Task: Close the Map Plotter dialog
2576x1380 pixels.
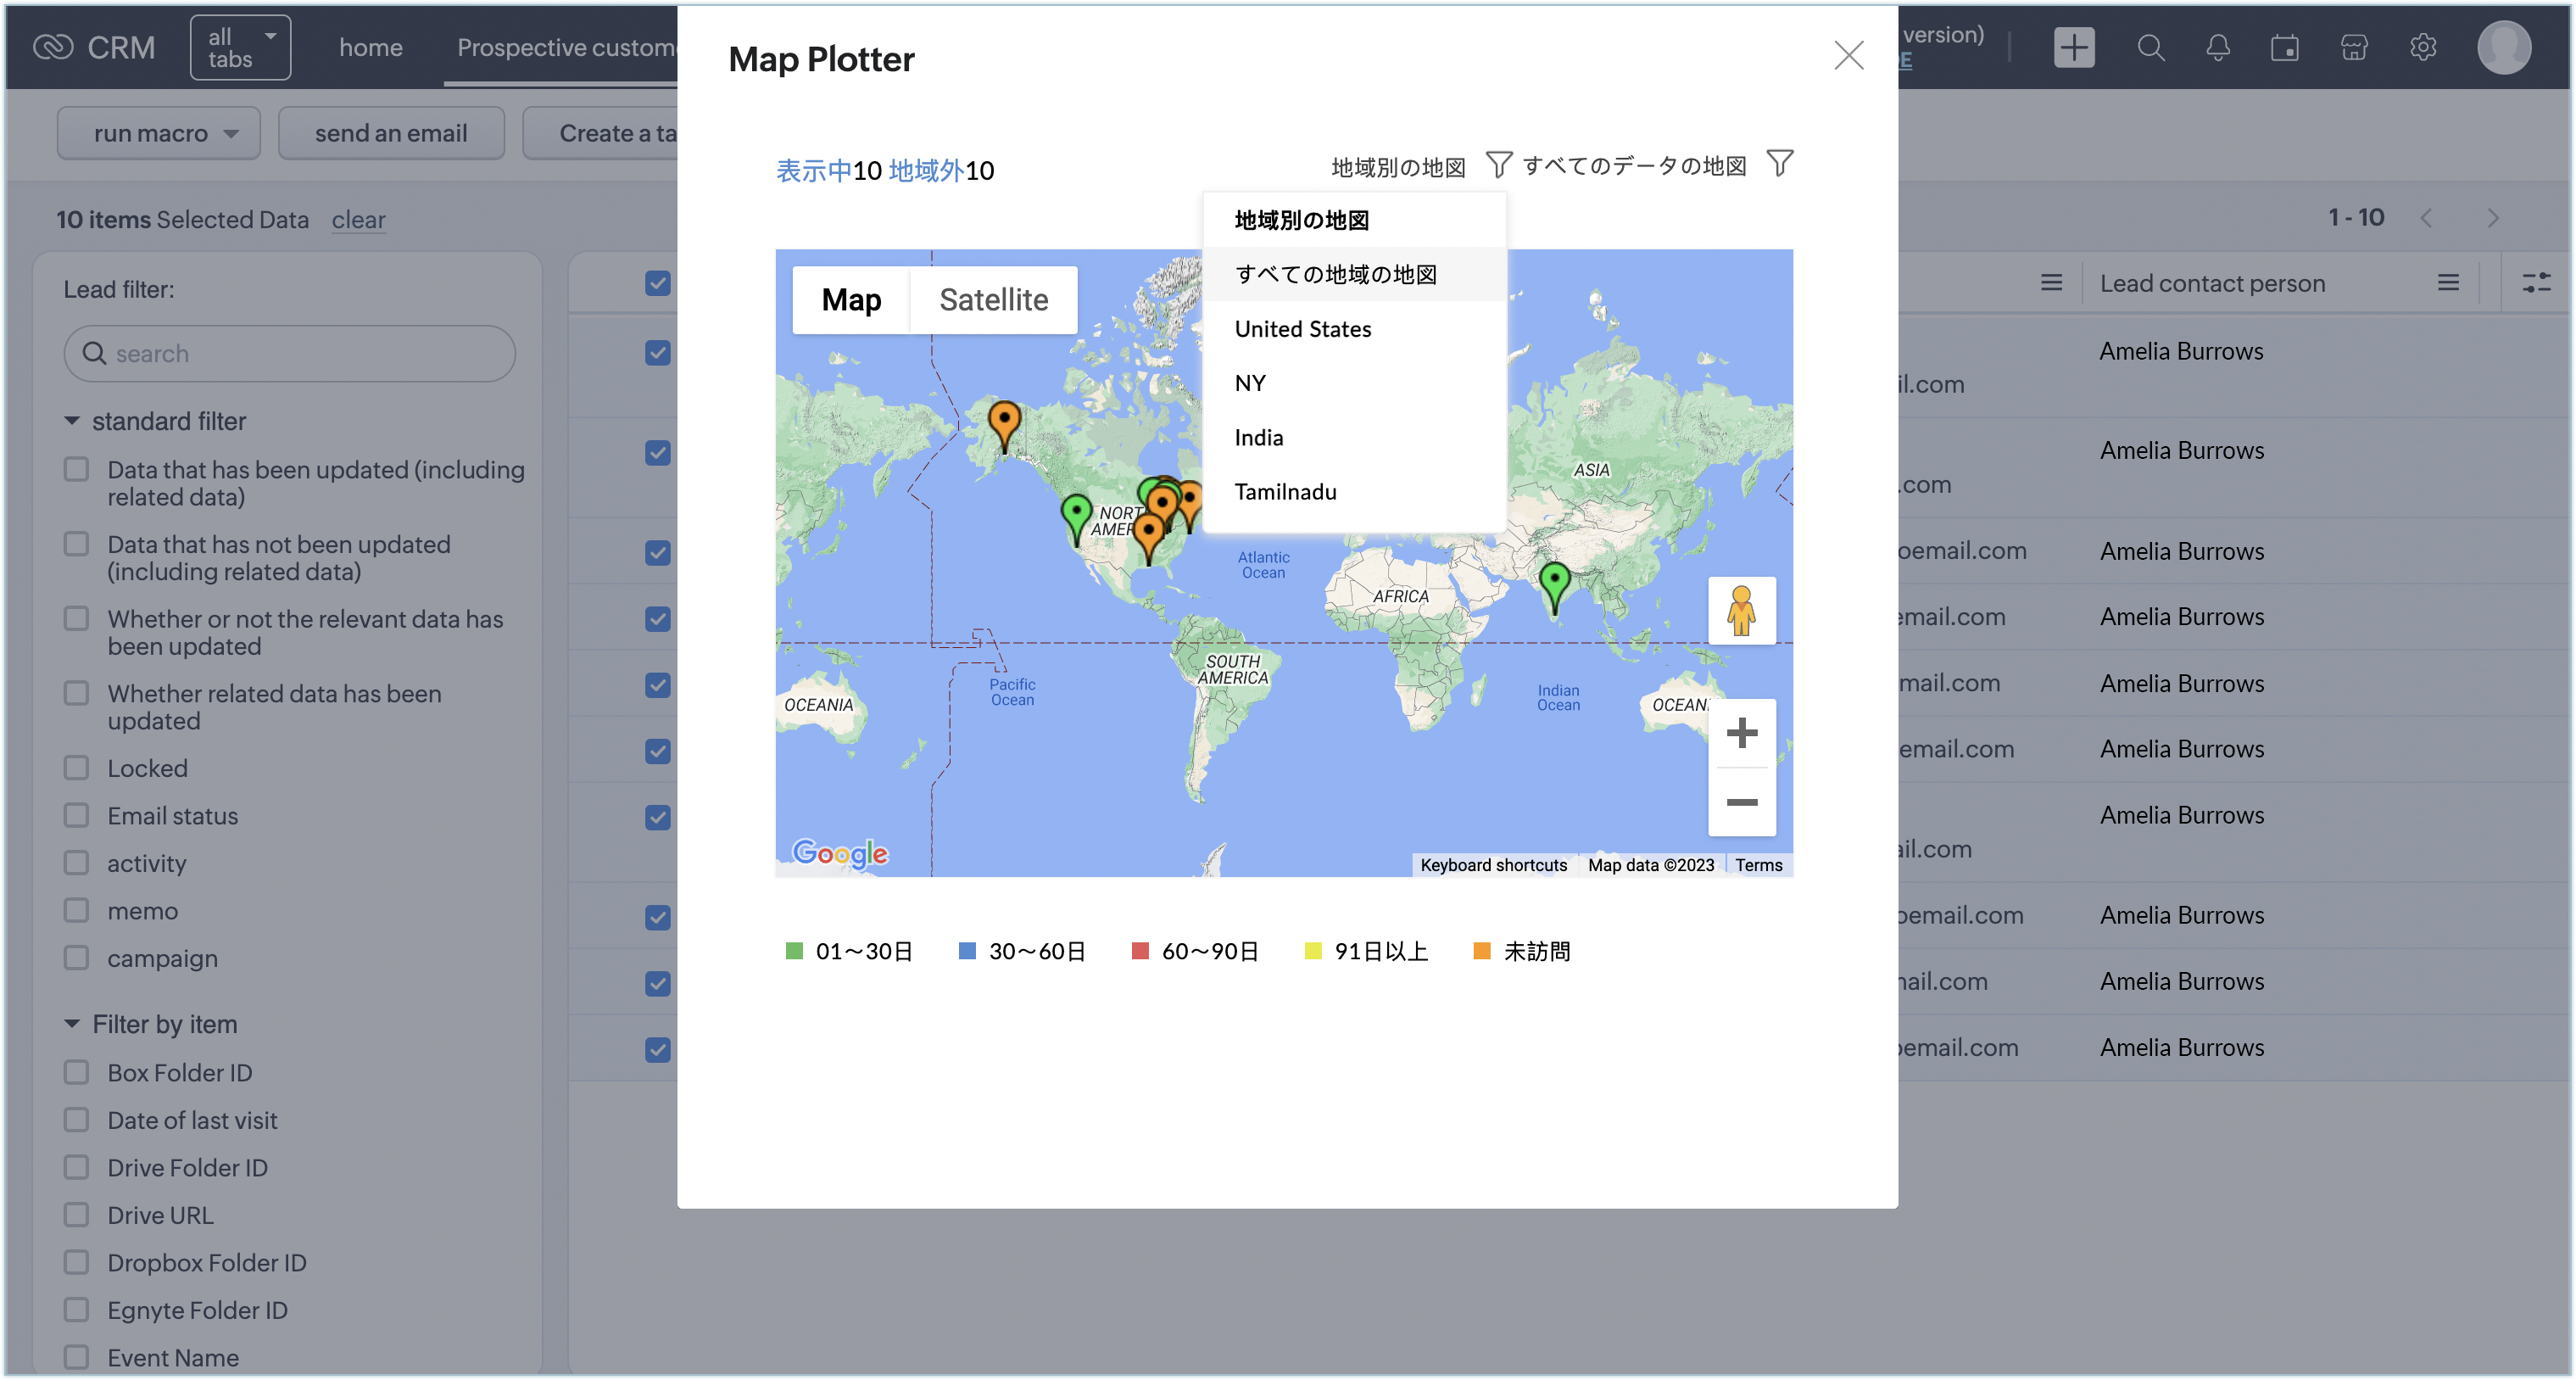Action: click(x=1848, y=55)
